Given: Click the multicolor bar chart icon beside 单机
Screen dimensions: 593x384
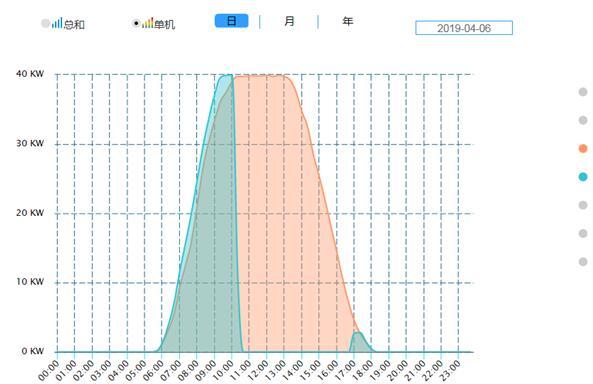Looking at the screenshot, I should (148, 23).
